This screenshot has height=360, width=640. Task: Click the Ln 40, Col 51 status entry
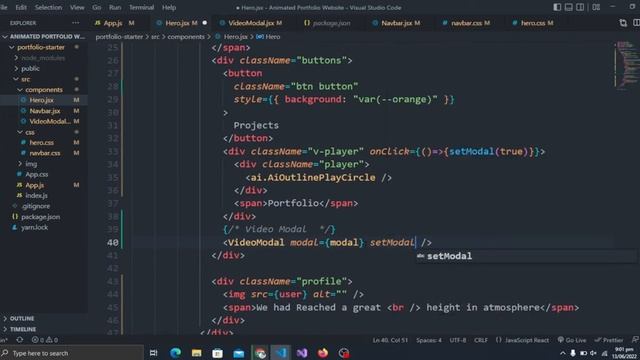point(390,340)
